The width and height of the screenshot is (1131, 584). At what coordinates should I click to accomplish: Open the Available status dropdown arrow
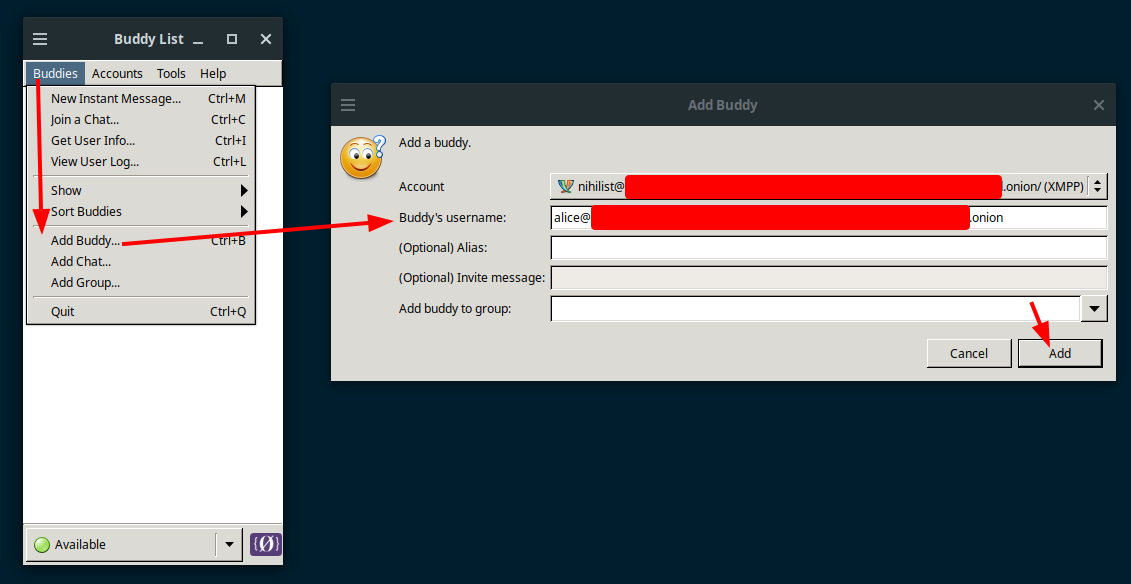click(229, 544)
